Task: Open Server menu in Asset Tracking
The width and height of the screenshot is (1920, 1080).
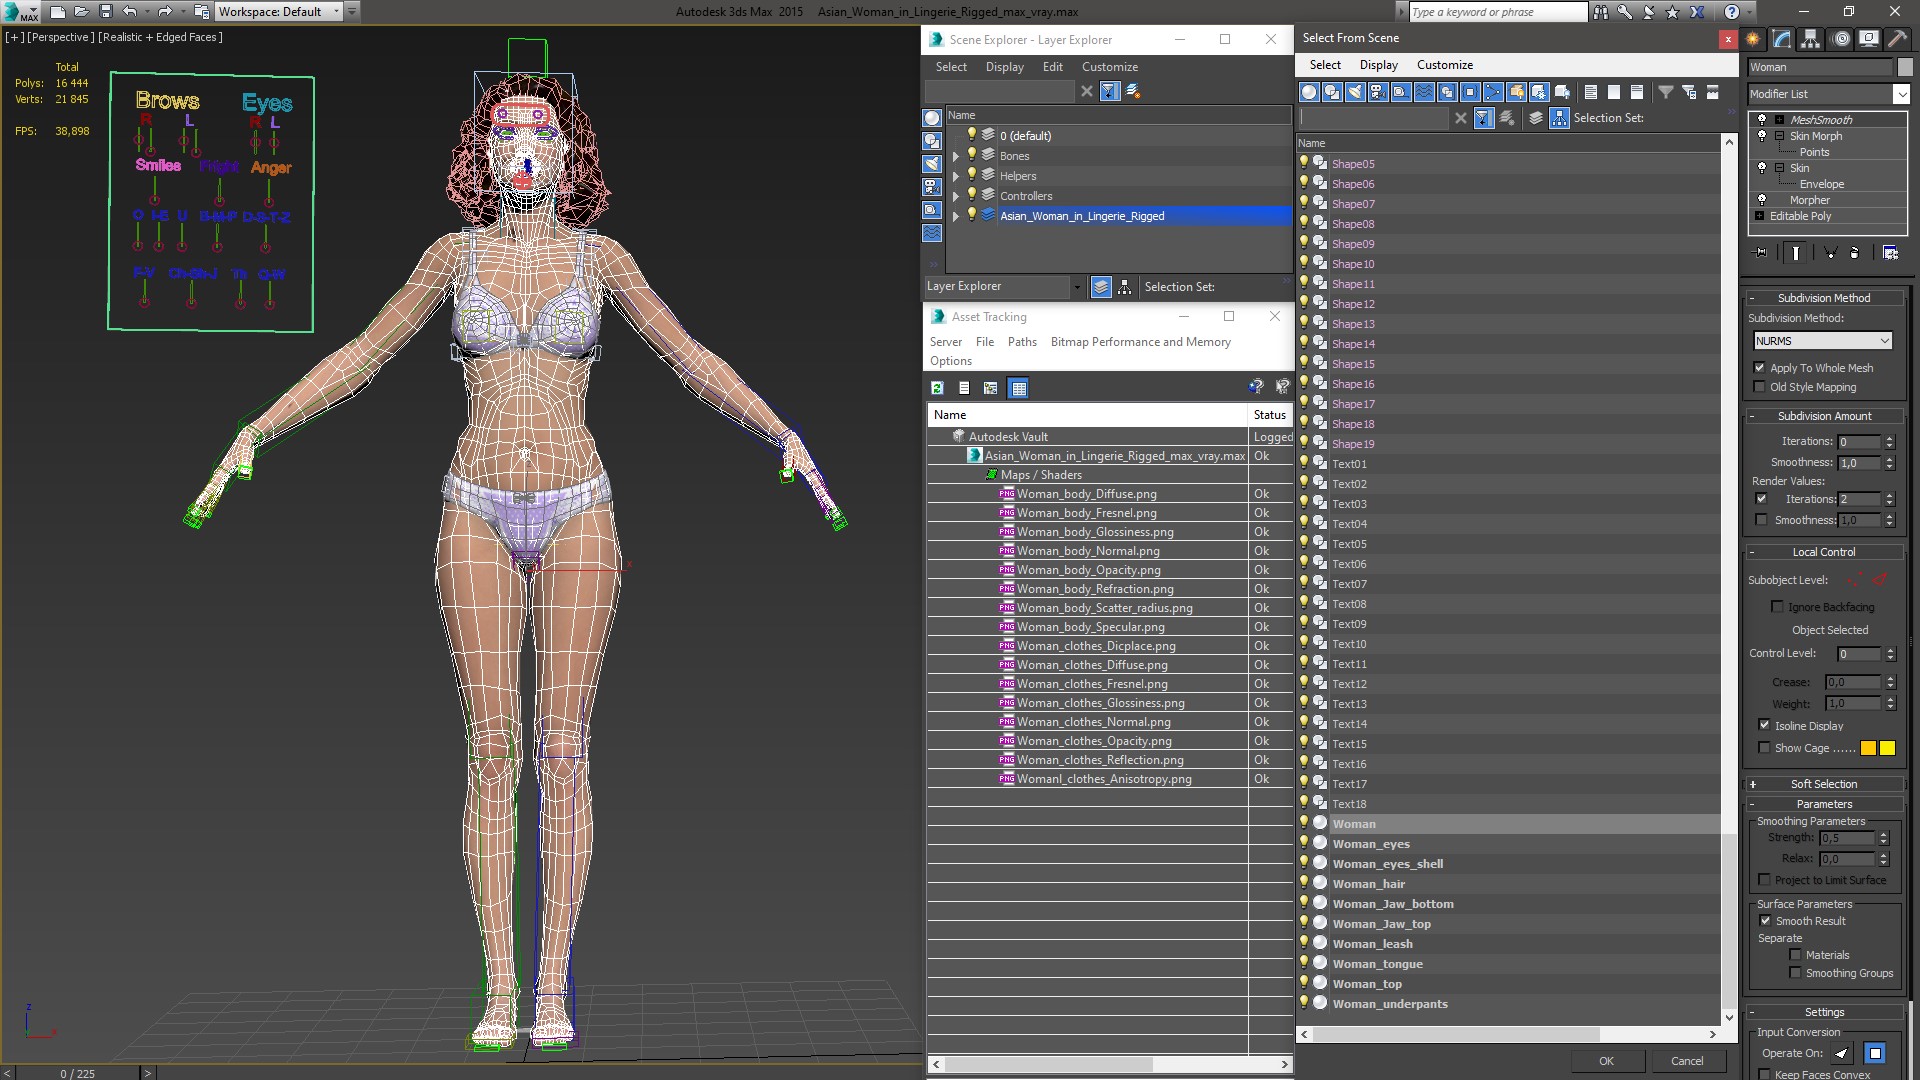Action: coord(945,342)
